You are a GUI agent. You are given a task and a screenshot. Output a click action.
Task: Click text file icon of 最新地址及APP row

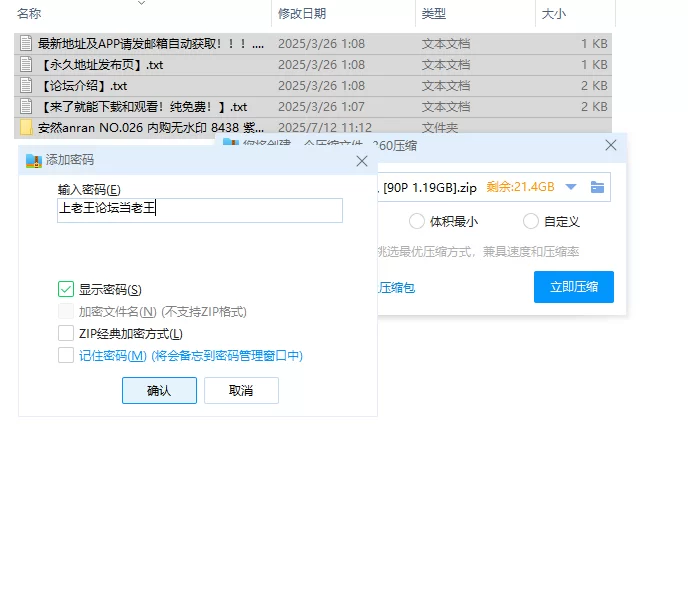coord(26,43)
